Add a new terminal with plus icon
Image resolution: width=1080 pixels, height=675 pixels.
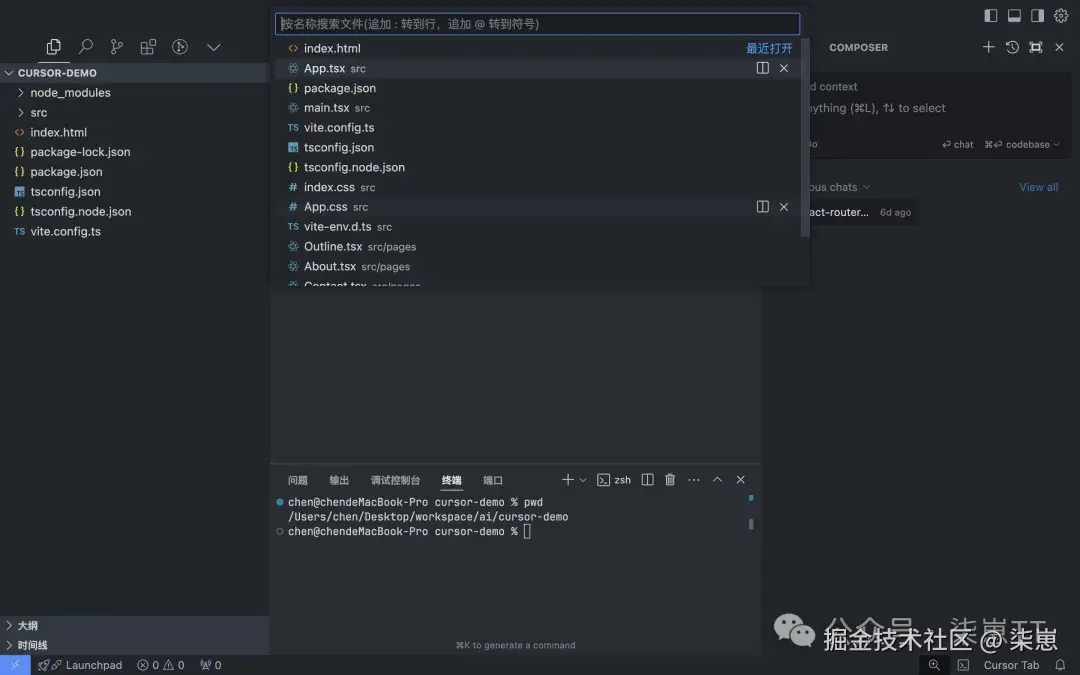tap(568, 479)
